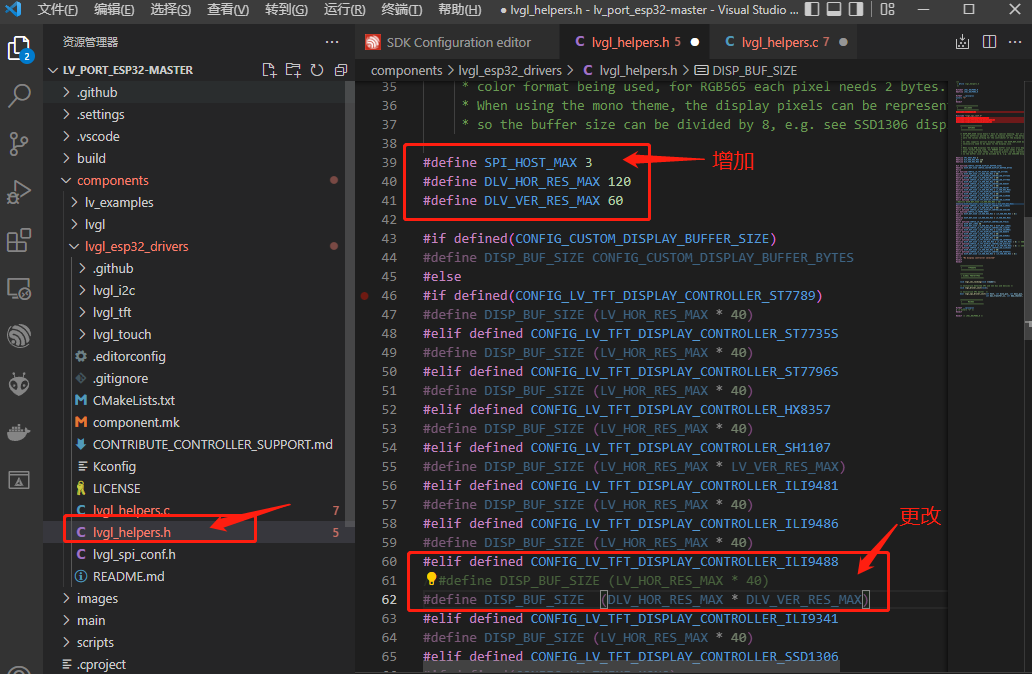
Task: Open the 文件(F) menu
Action: tap(57, 10)
